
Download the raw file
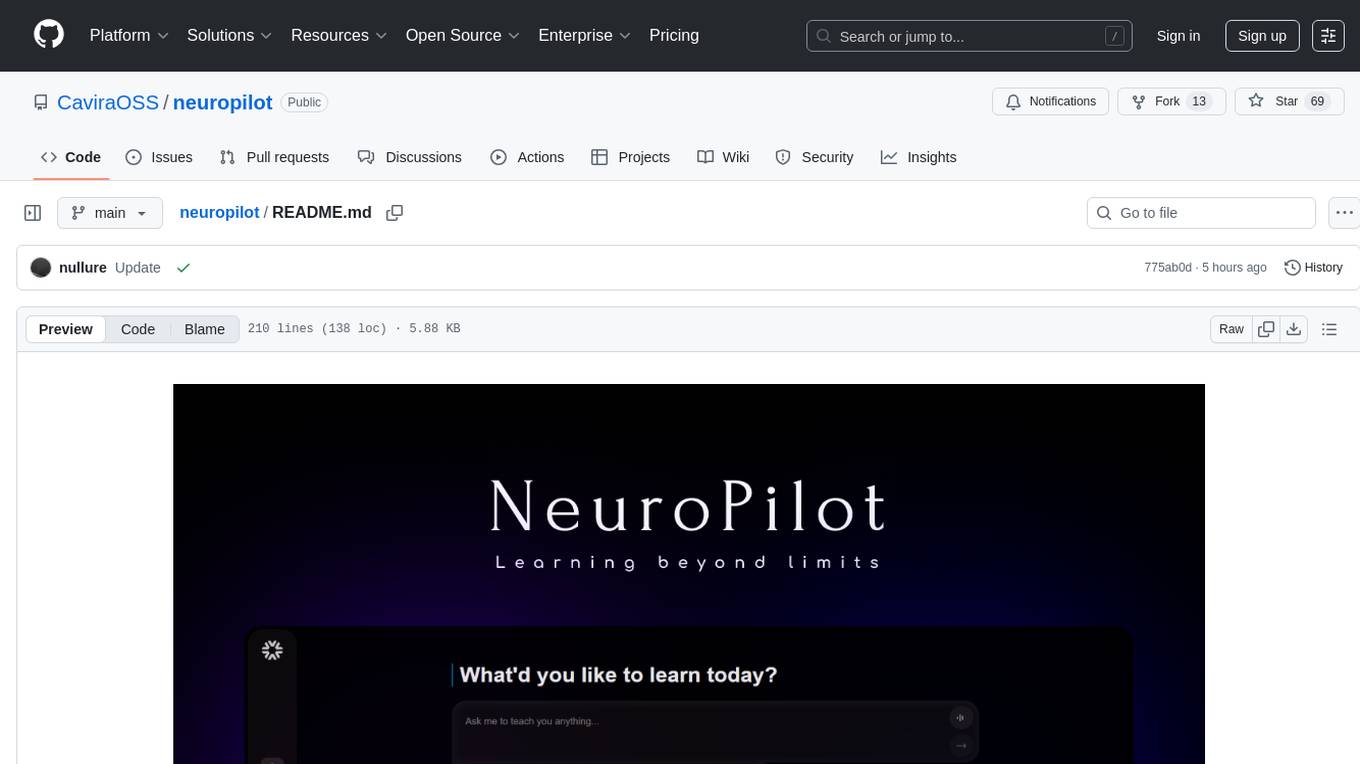(1294, 329)
